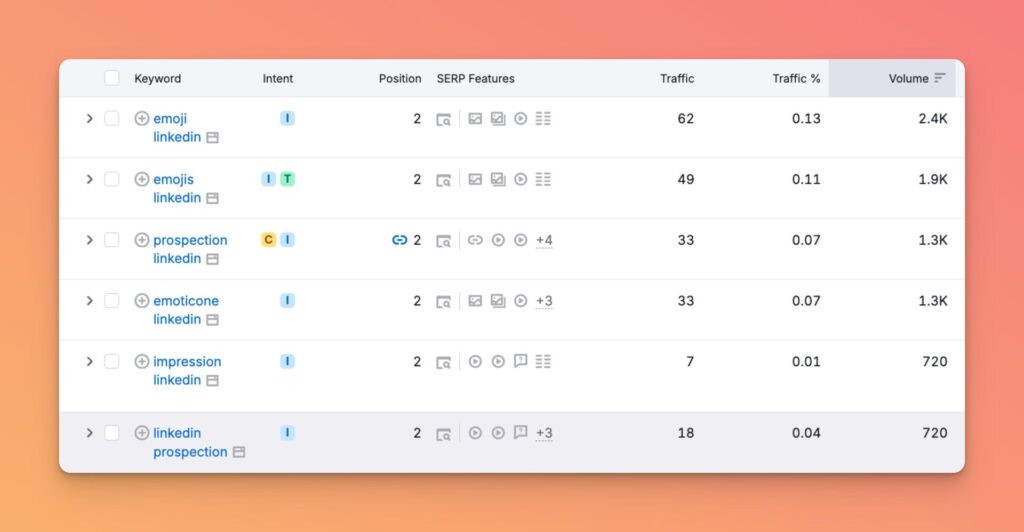Tick the select-all checkbox in the header
The width and height of the screenshot is (1024, 532).
[x=112, y=78]
